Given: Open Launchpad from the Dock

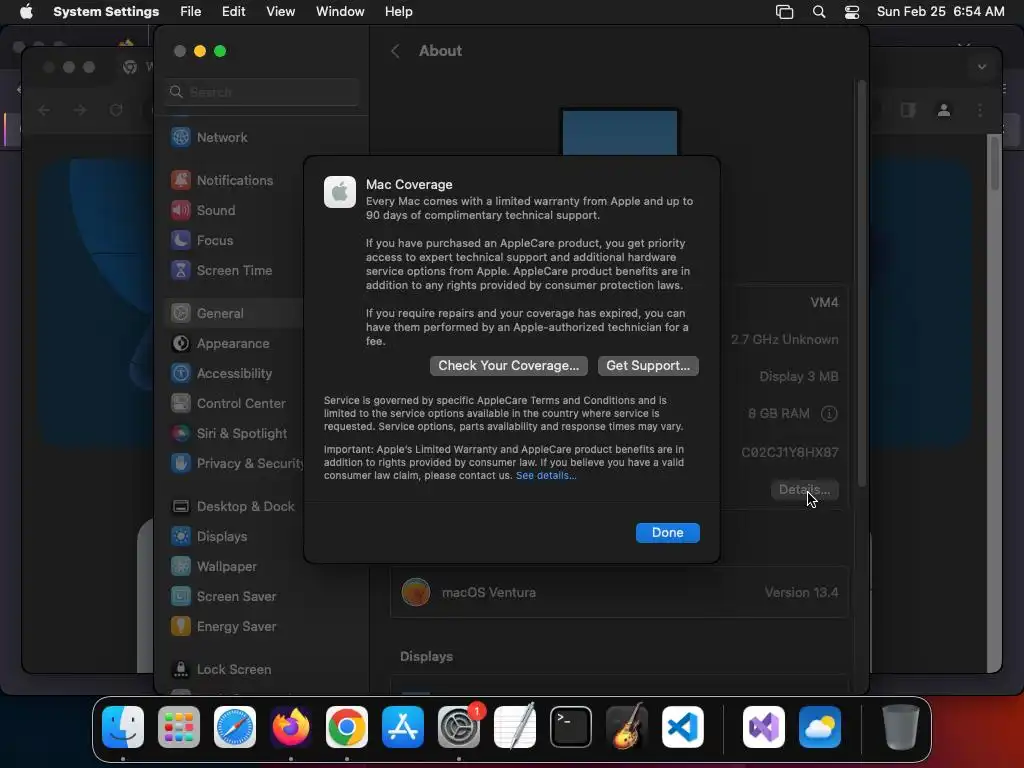Looking at the screenshot, I should [x=179, y=727].
